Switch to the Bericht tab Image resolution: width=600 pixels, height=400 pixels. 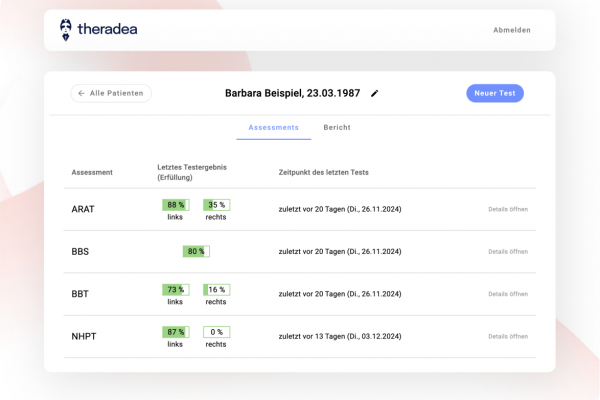tap(337, 128)
